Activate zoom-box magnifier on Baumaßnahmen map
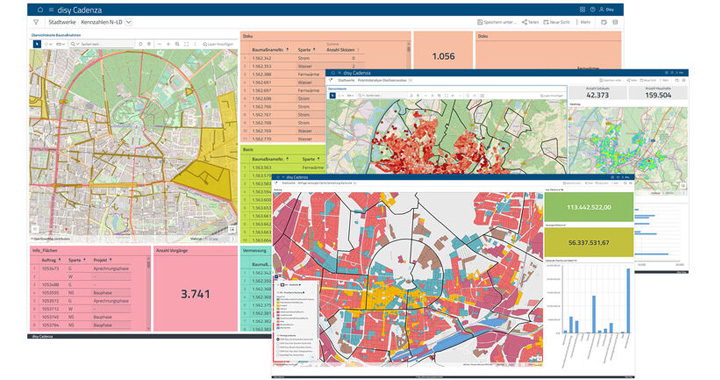 [177, 44]
